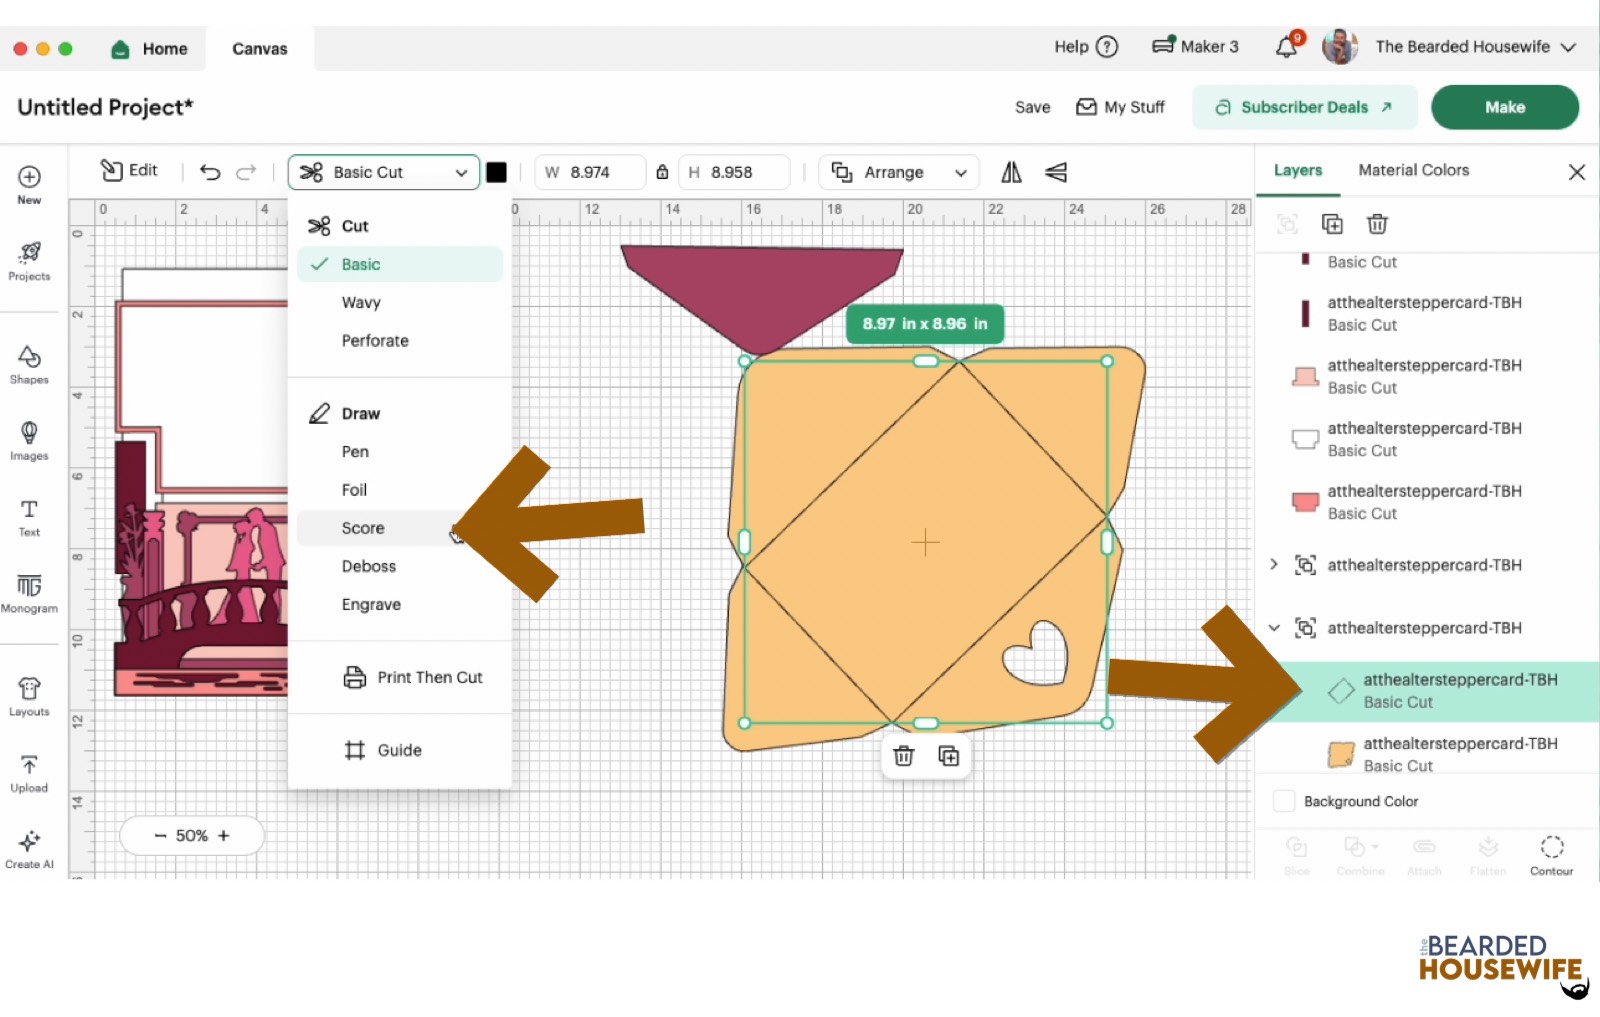This screenshot has height=1017, width=1600.
Task: Click the black color swatch in toolbar
Action: (x=497, y=172)
